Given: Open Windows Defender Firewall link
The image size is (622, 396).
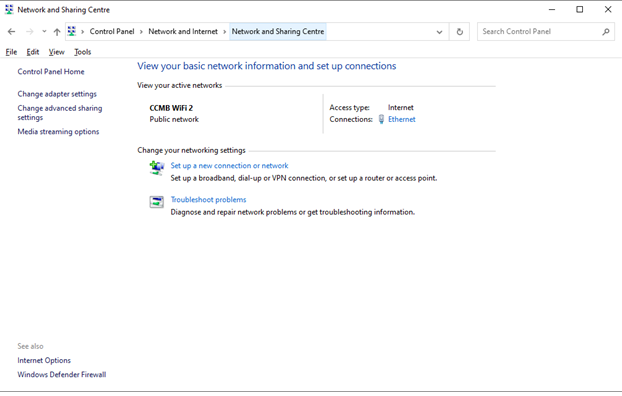Looking at the screenshot, I should 61,375.
